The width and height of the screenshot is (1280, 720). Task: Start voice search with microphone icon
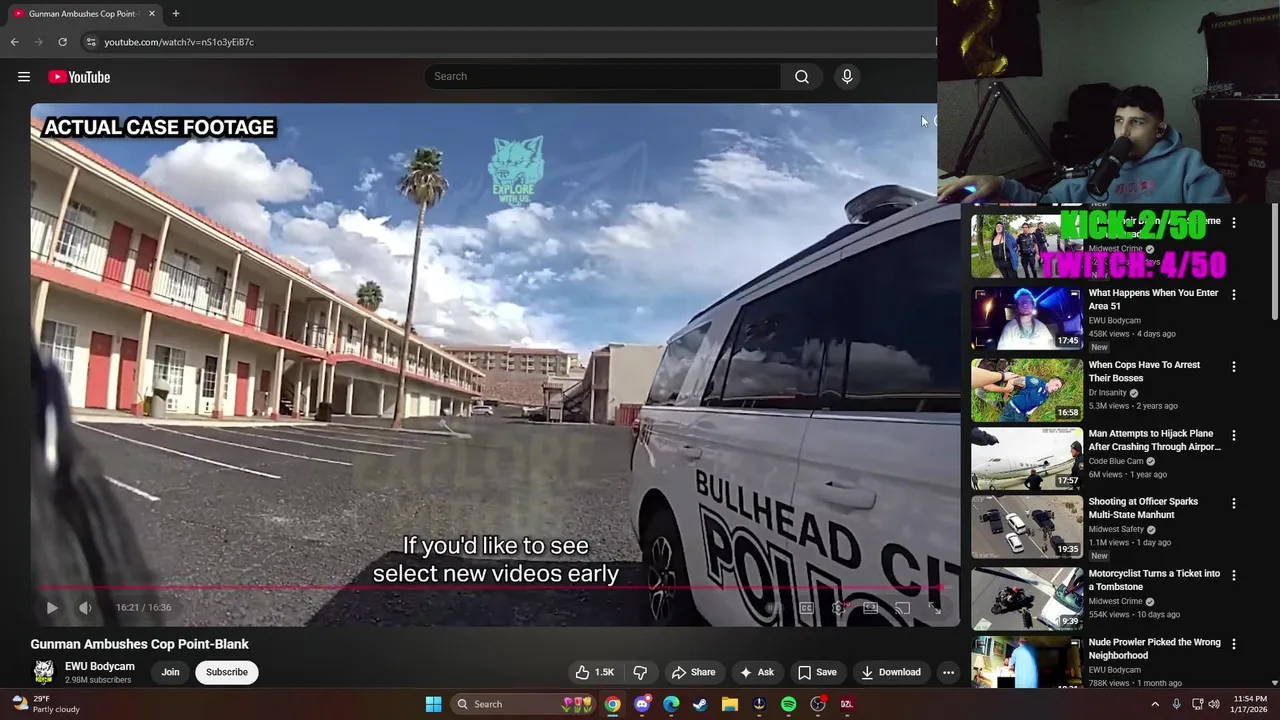coord(847,77)
